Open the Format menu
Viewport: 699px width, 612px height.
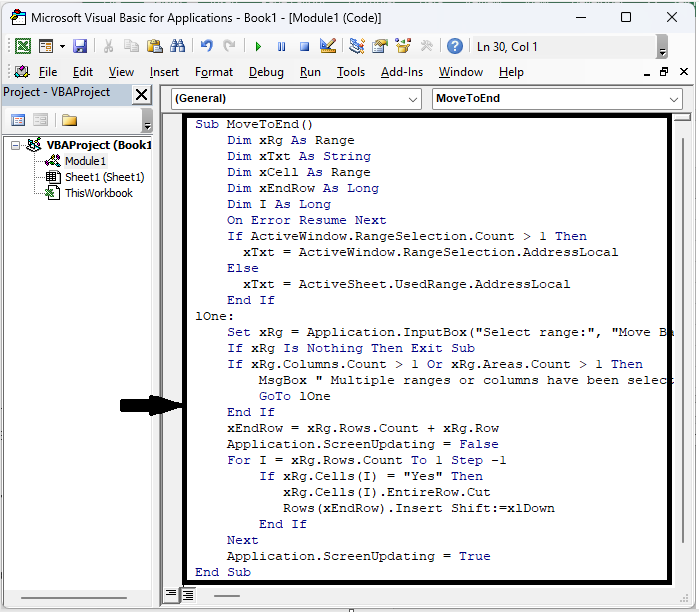coord(214,72)
